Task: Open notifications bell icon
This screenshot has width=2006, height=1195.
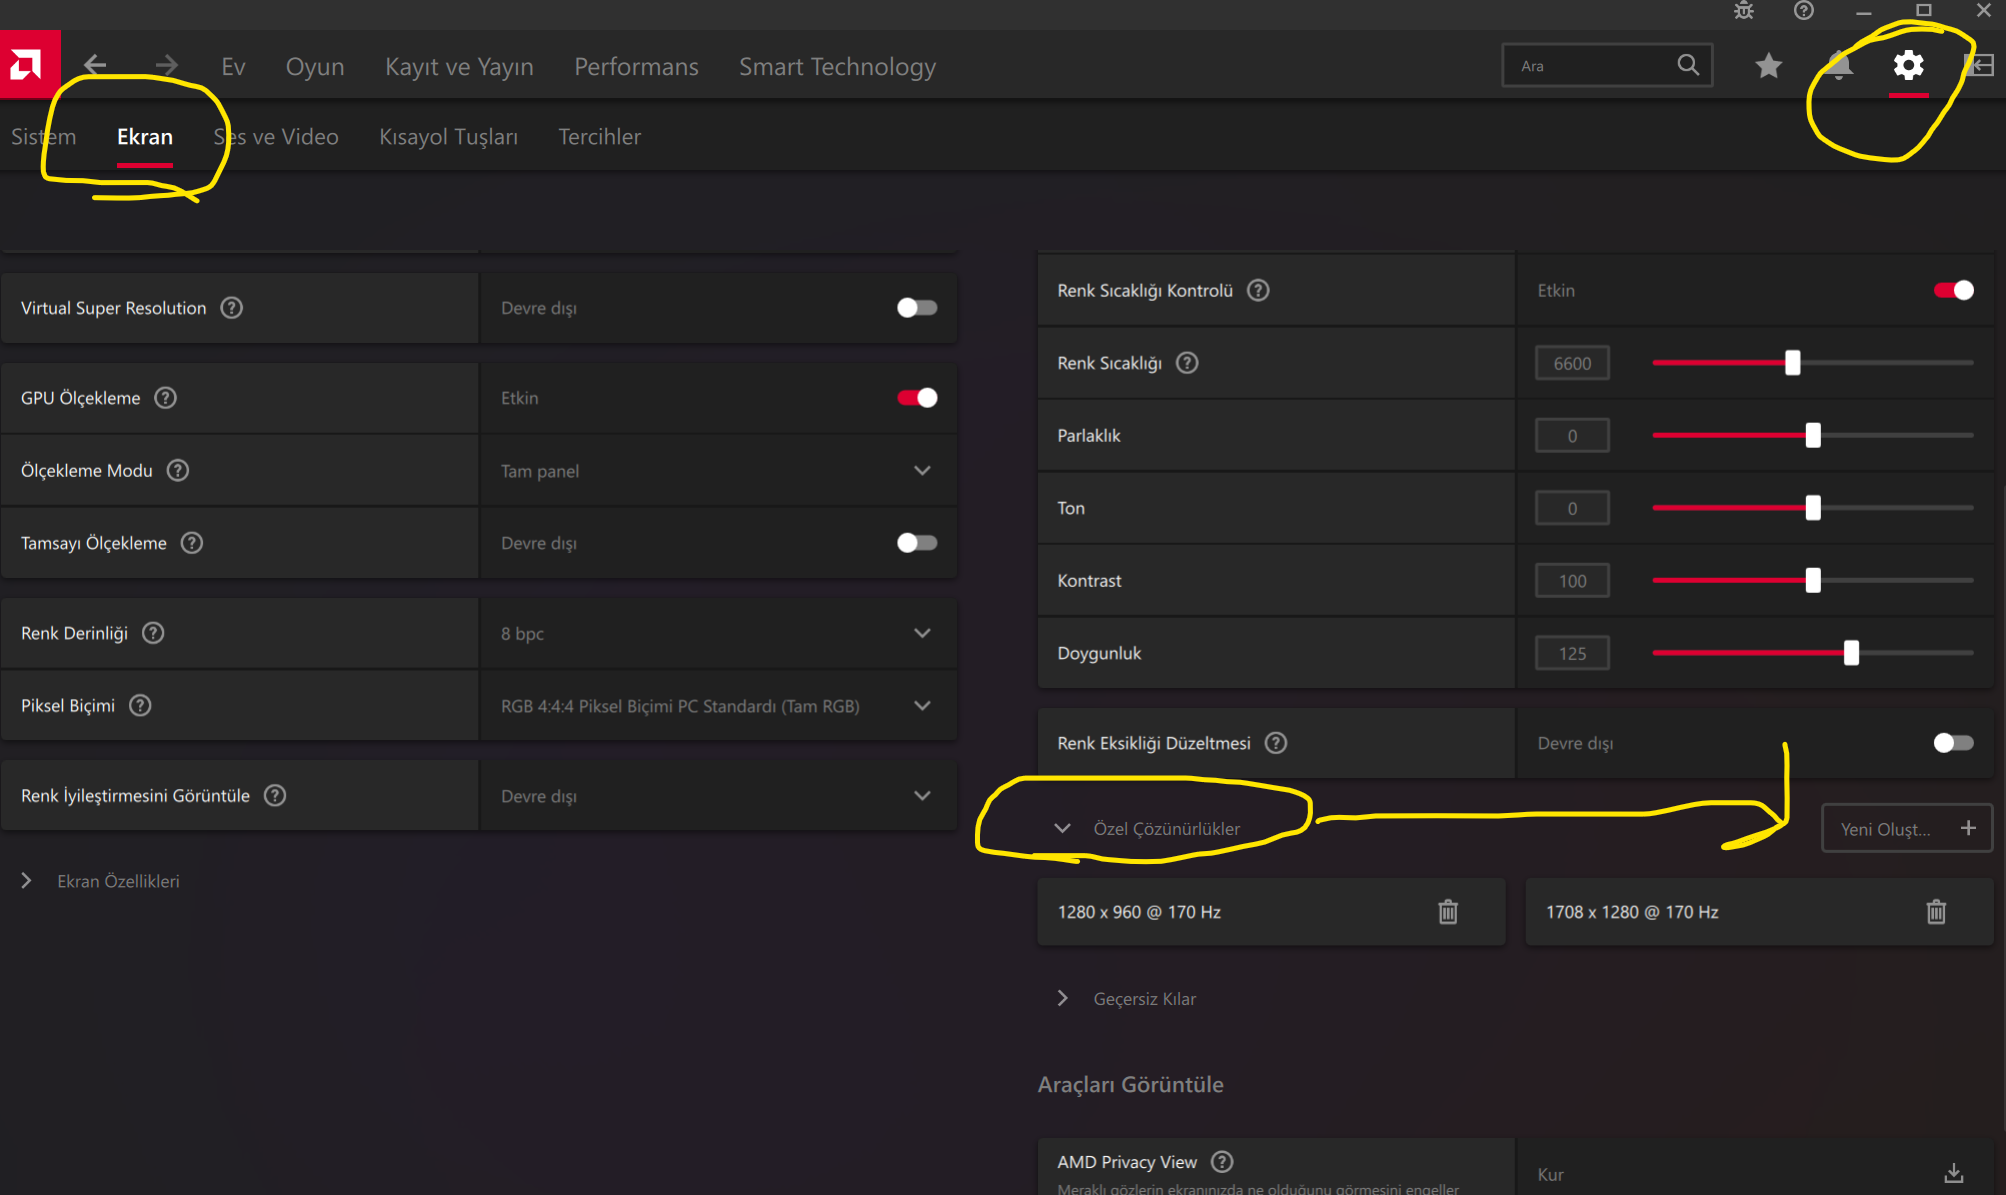Action: click(1838, 66)
